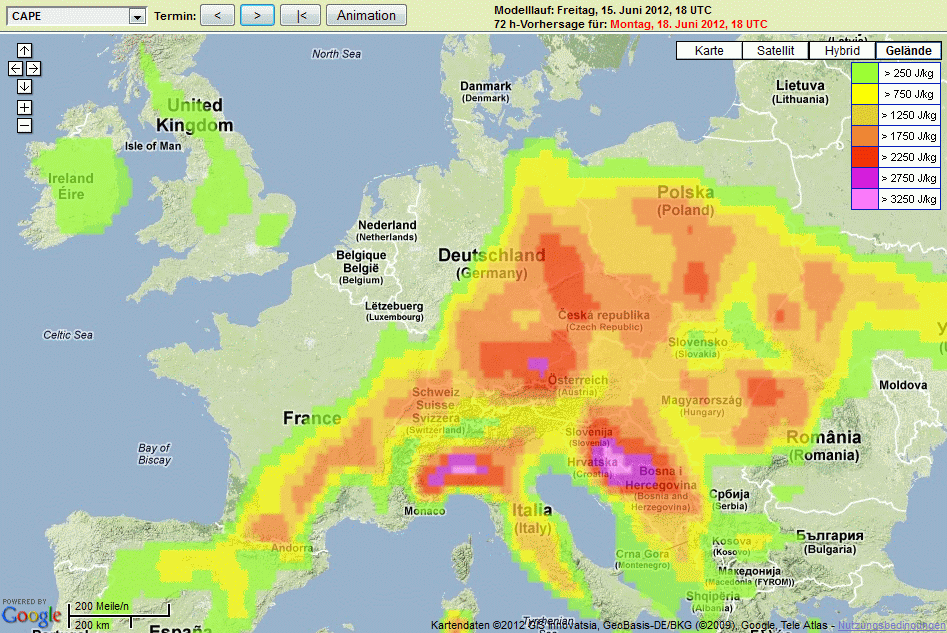Click the Isle of Man label
This screenshot has height=633, width=947.
coord(153,146)
